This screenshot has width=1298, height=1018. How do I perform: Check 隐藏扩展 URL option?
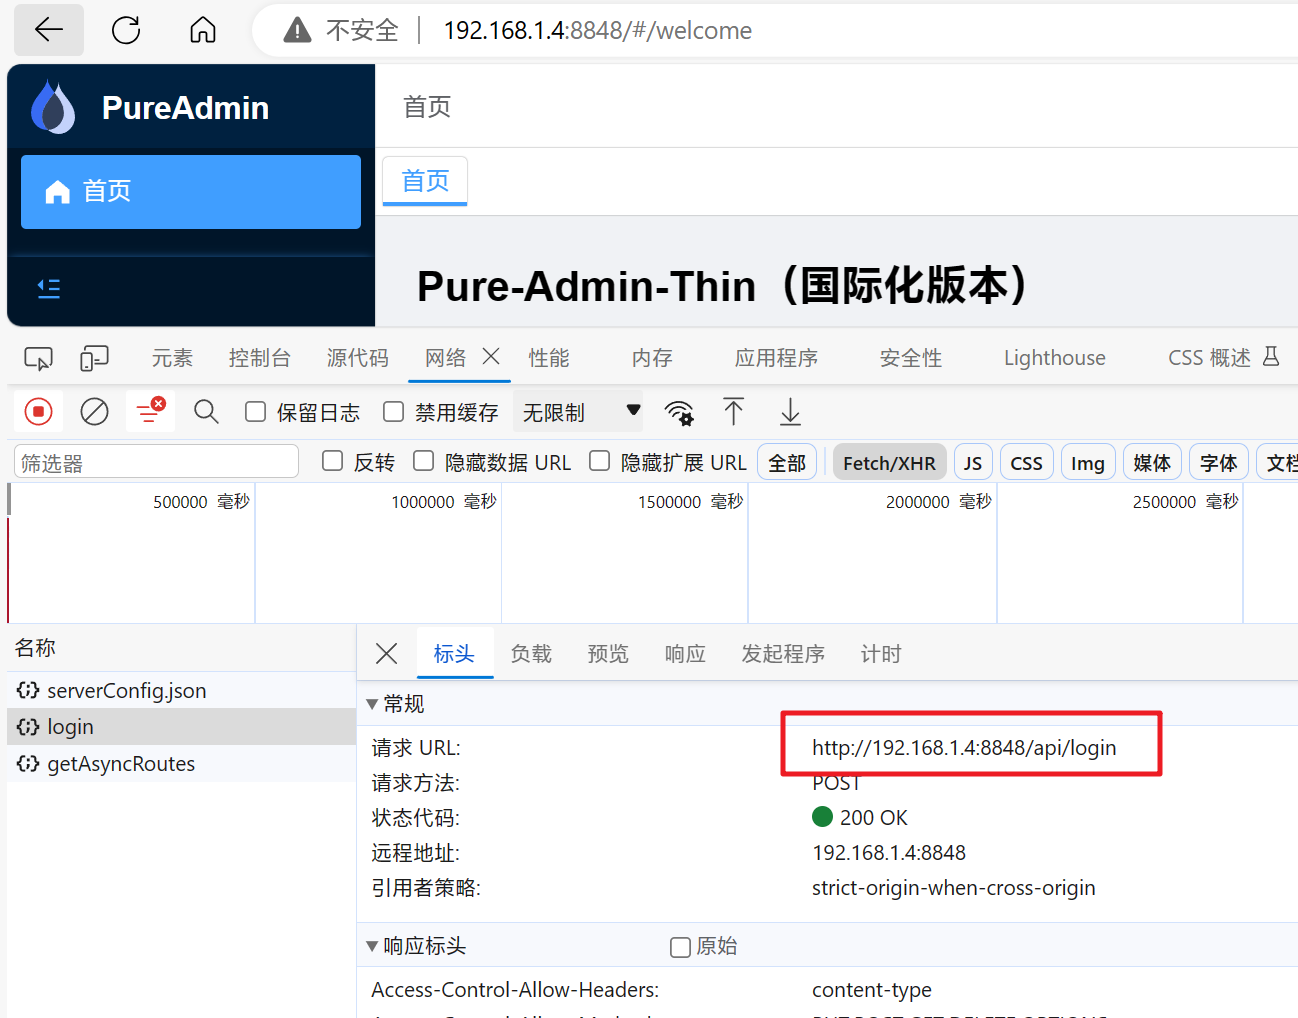click(x=600, y=461)
